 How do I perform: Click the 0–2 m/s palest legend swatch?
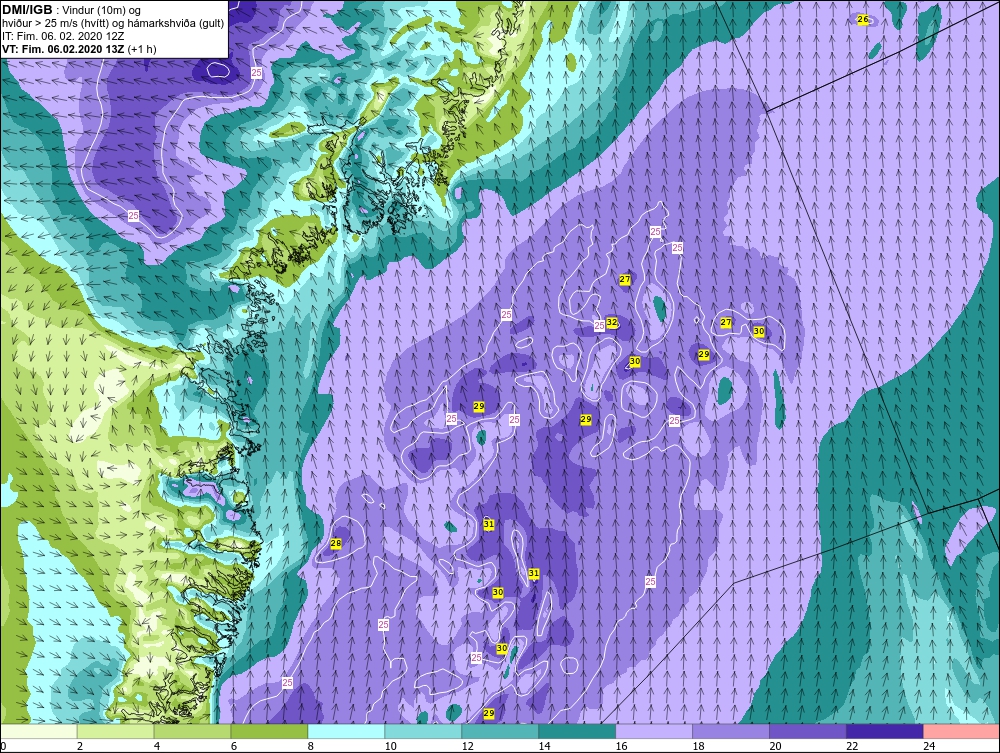(x=39, y=731)
